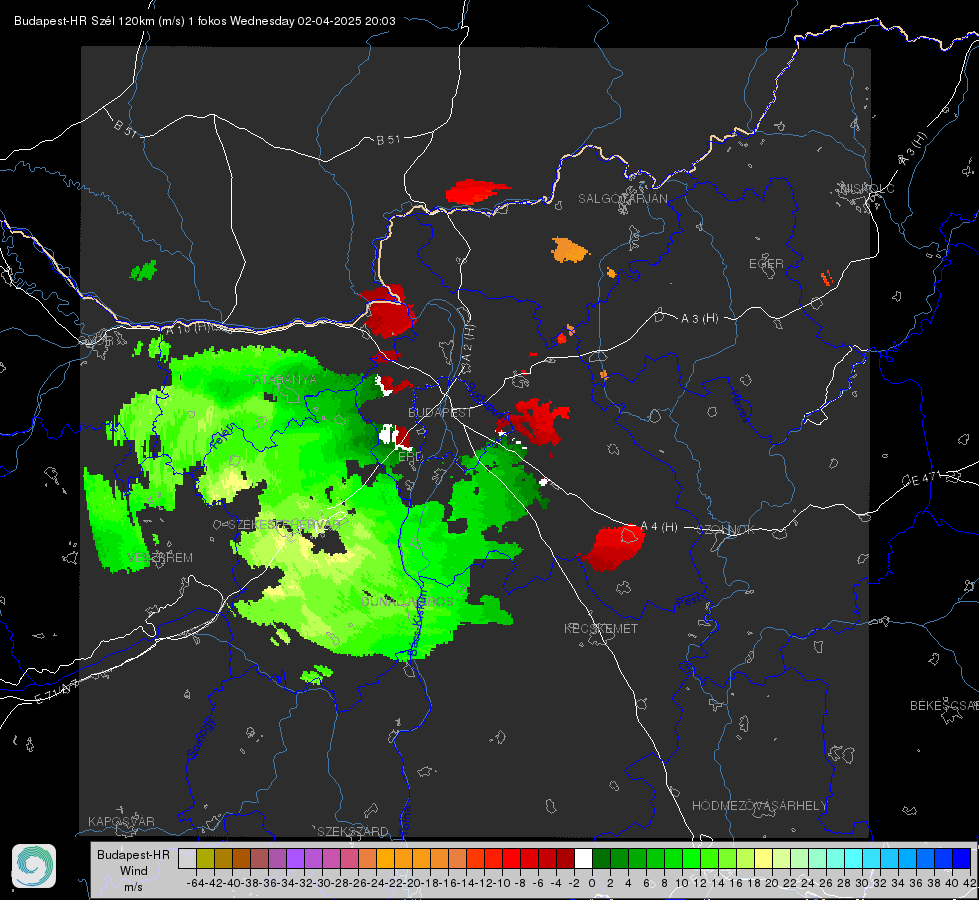
Task: Click the EGER city label
Action: (x=766, y=264)
